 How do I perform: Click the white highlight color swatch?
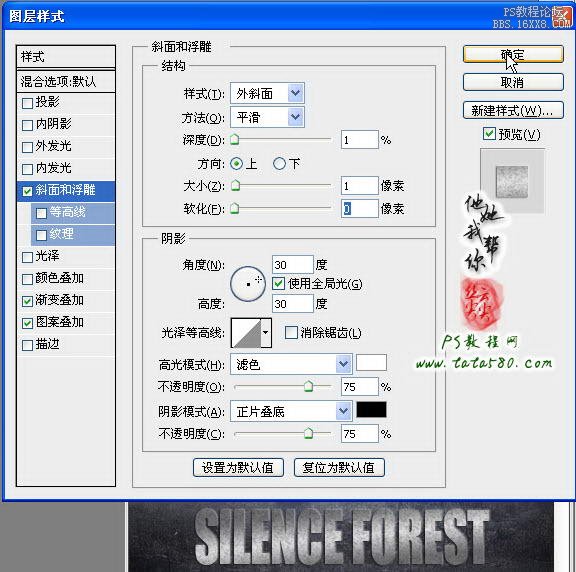pyautogui.click(x=371, y=363)
